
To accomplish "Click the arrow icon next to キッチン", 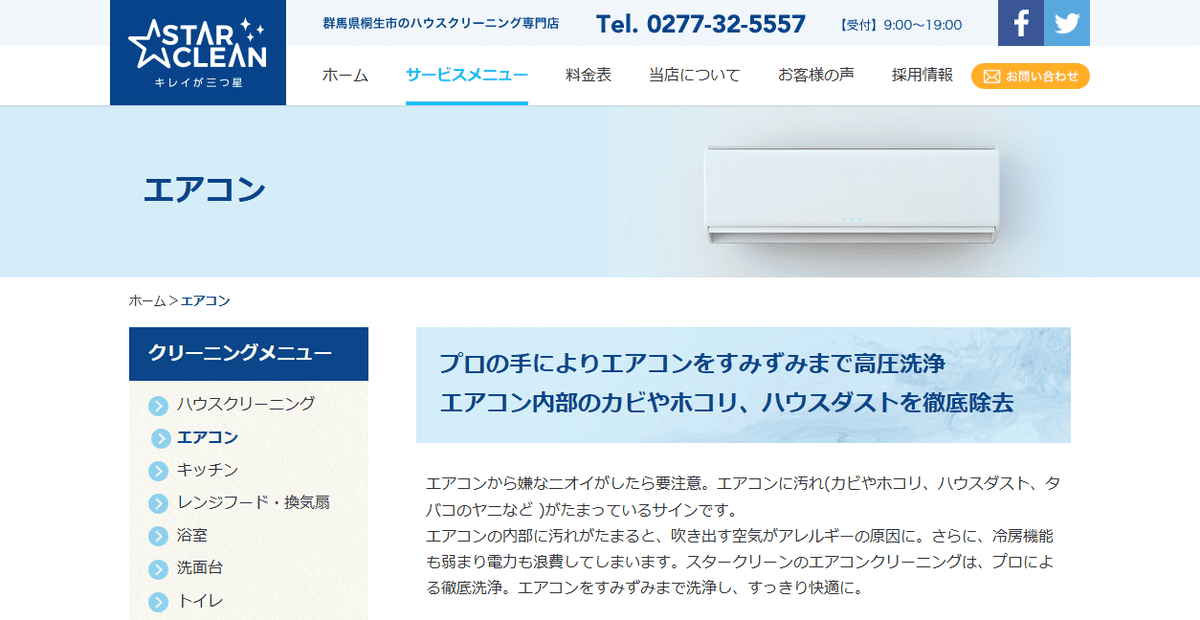I will pyautogui.click(x=157, y=470).
